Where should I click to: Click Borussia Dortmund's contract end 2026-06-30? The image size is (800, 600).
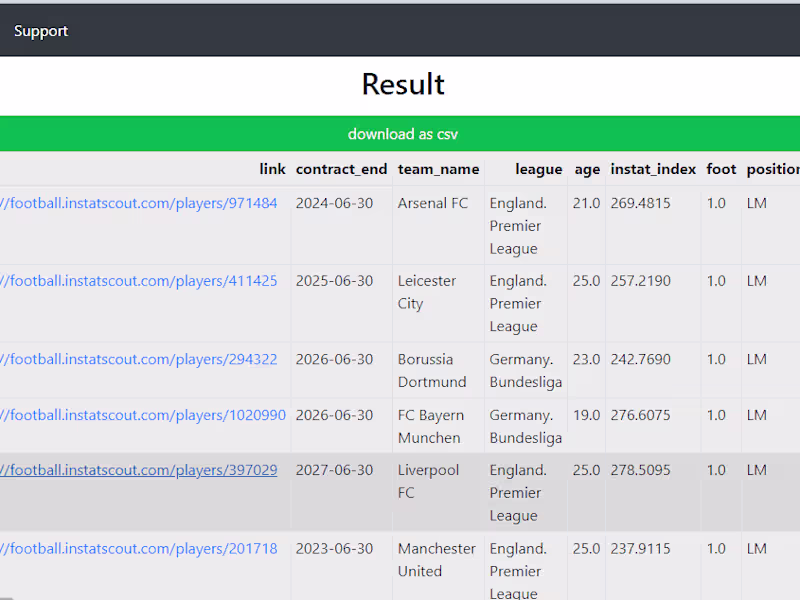(334, 359)
